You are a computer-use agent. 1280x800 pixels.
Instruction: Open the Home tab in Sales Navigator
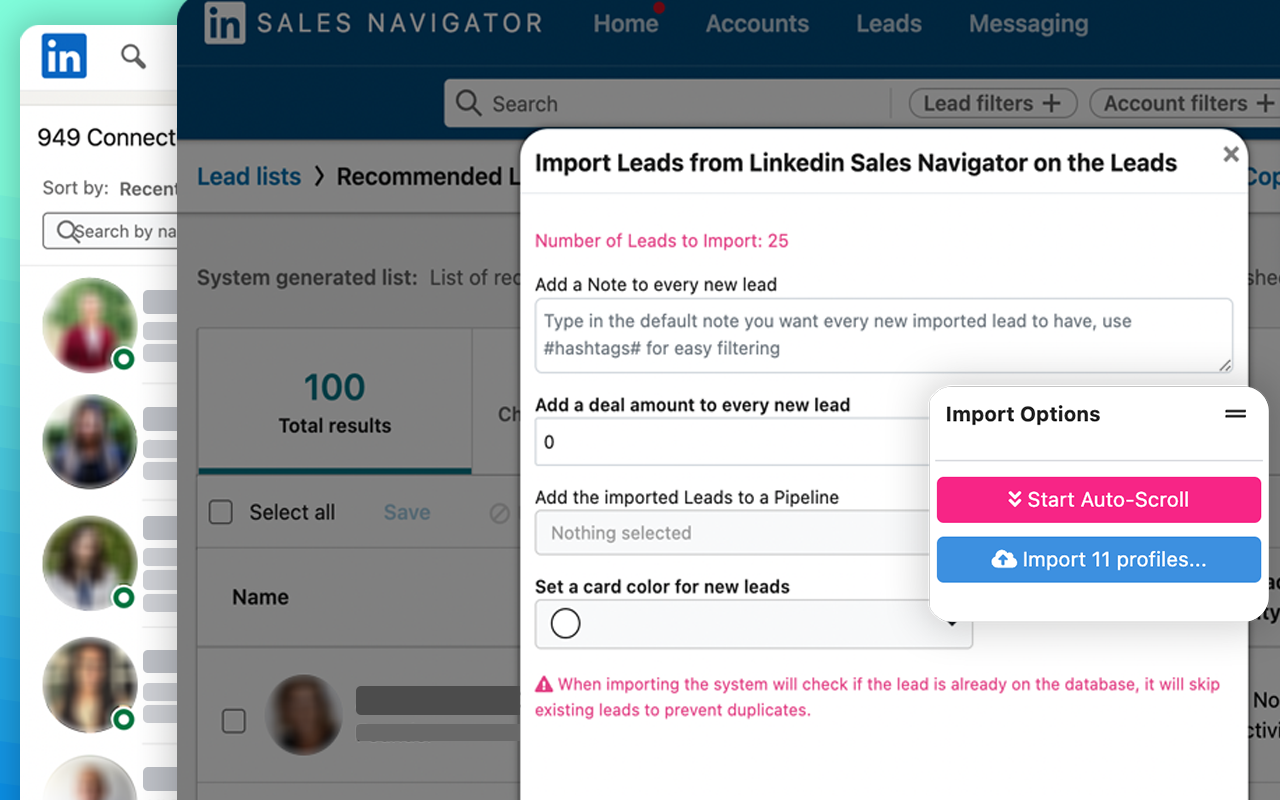[x=625, y=24]
